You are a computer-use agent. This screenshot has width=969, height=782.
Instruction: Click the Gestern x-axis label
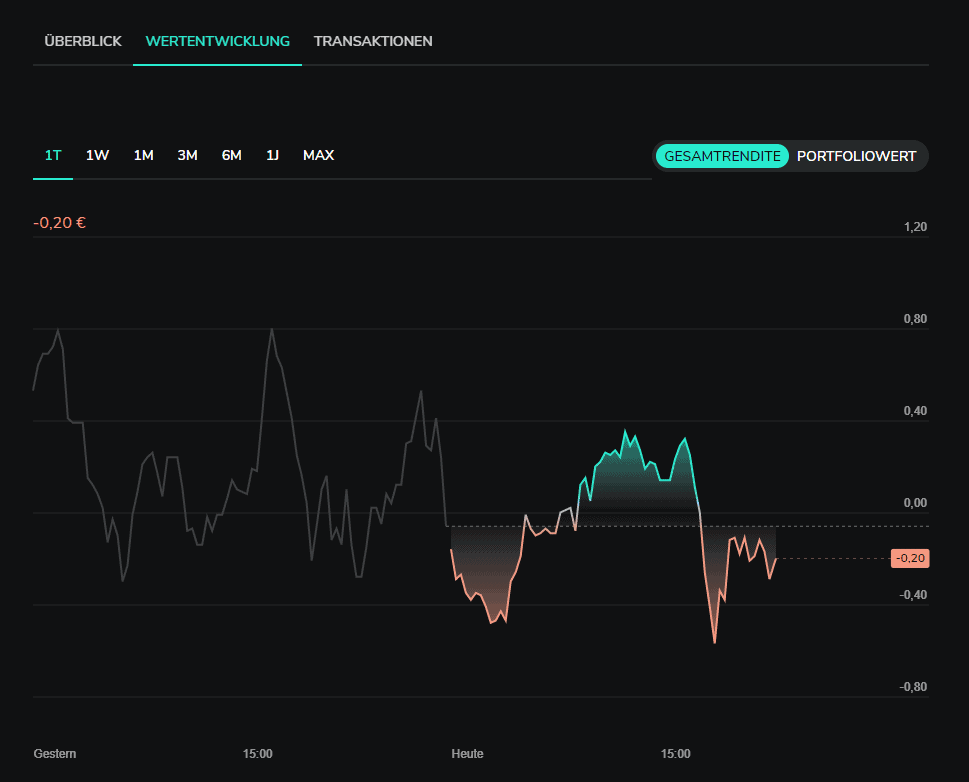coord(55,754)
